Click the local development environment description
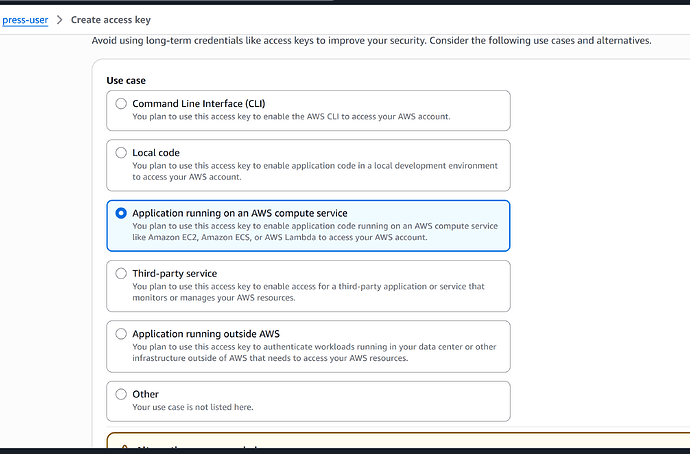Viewport: 690px width, 454px height. (315, 171)
